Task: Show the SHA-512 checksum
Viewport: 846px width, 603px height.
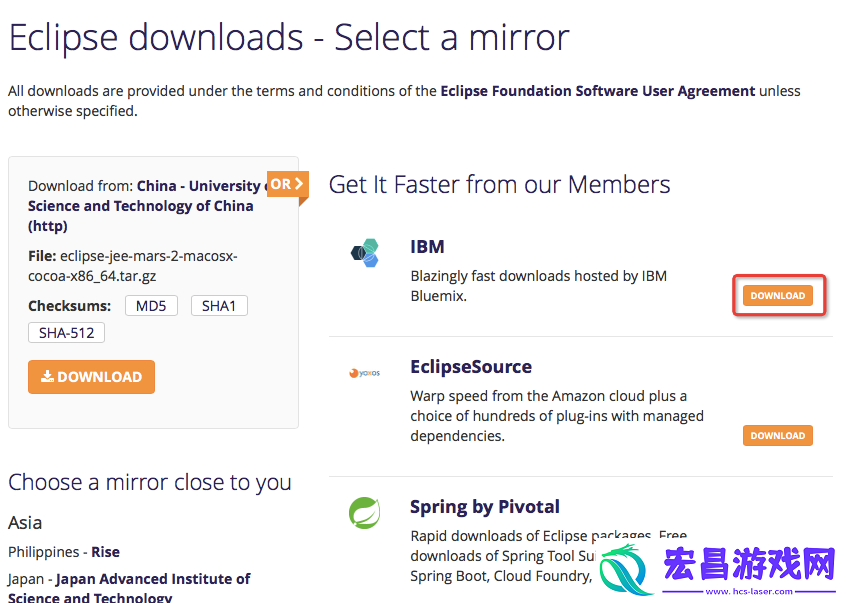Action: (x=66, y=333)
